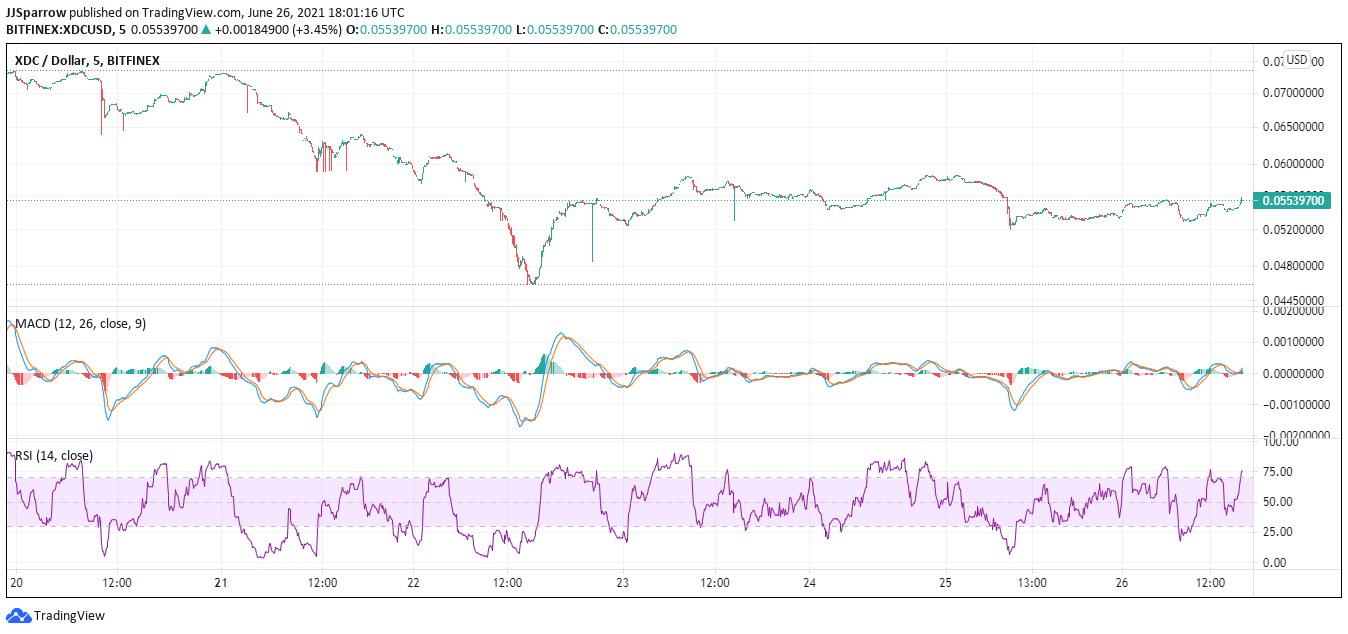Click the day 25 time axis label
Viewport: 1348px width, 634px height.
pyautogui.click(x=947, y=582)
